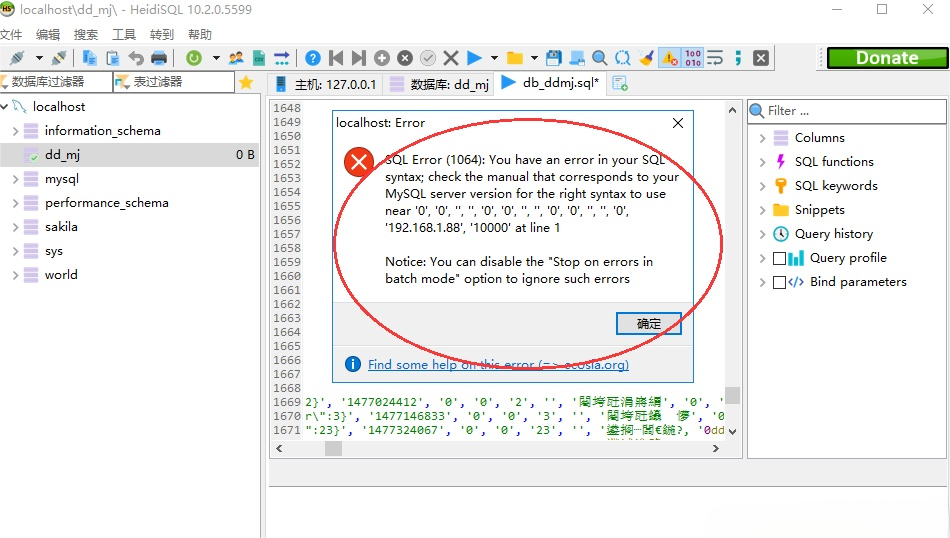
Task: Click the undo arrow icon
Action: click(136, 58)
